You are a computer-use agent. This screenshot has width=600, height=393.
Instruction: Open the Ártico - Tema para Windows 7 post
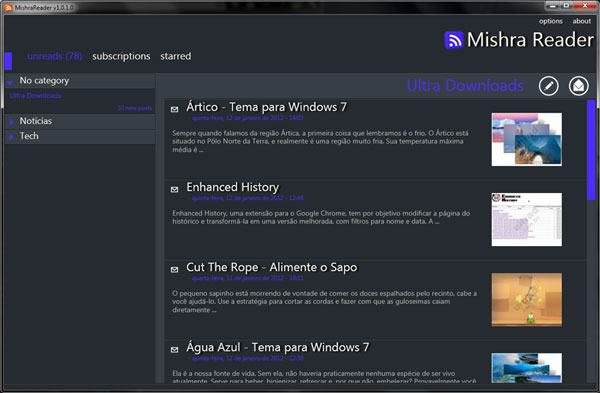point(266,107)
